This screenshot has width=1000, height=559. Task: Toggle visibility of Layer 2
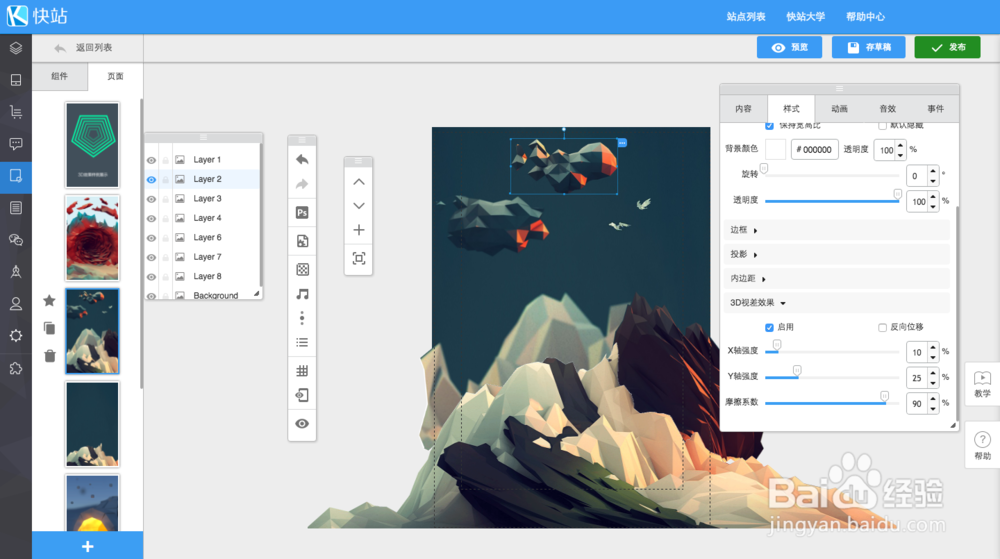(151, 180)
